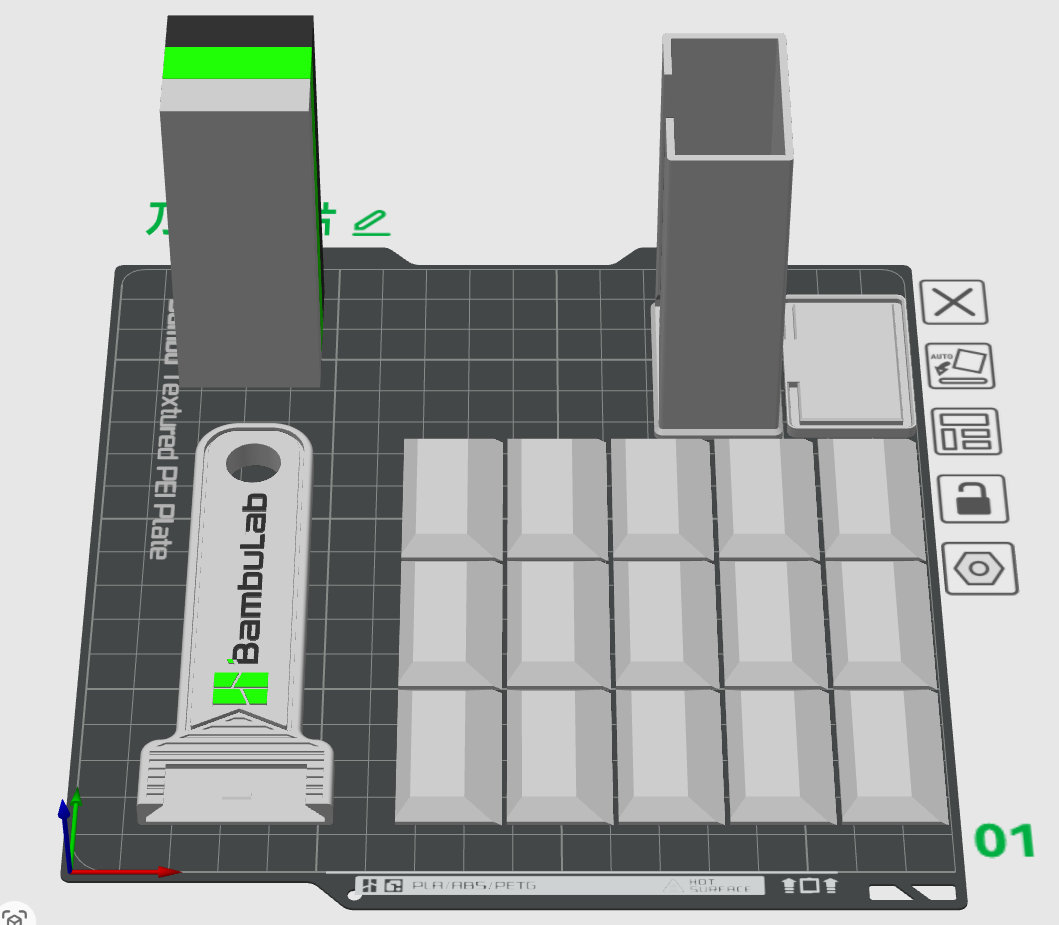The image size is (1059, 925).
Task: Click the green plate number 01
Action: coord(1005,841)
